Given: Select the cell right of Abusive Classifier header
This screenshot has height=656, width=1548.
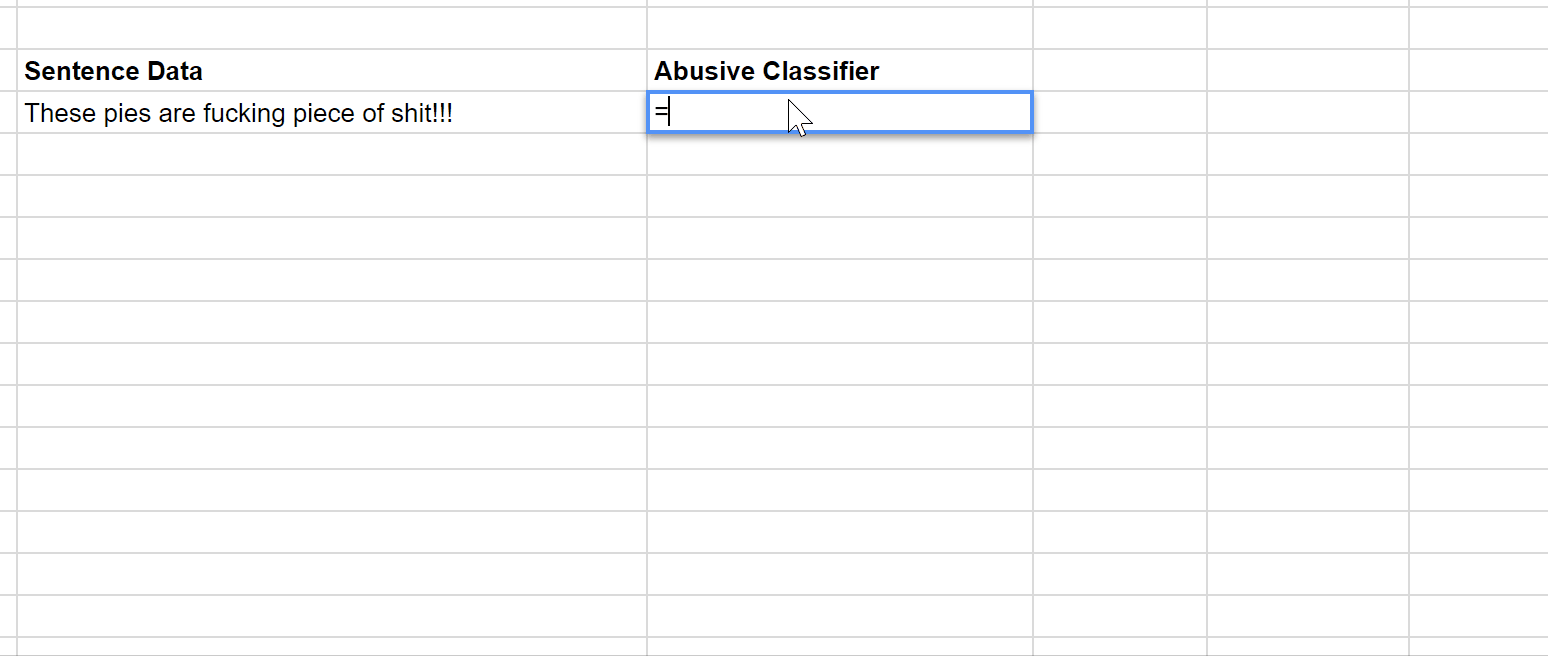Looking at the screenshot, I should 1118,70.
